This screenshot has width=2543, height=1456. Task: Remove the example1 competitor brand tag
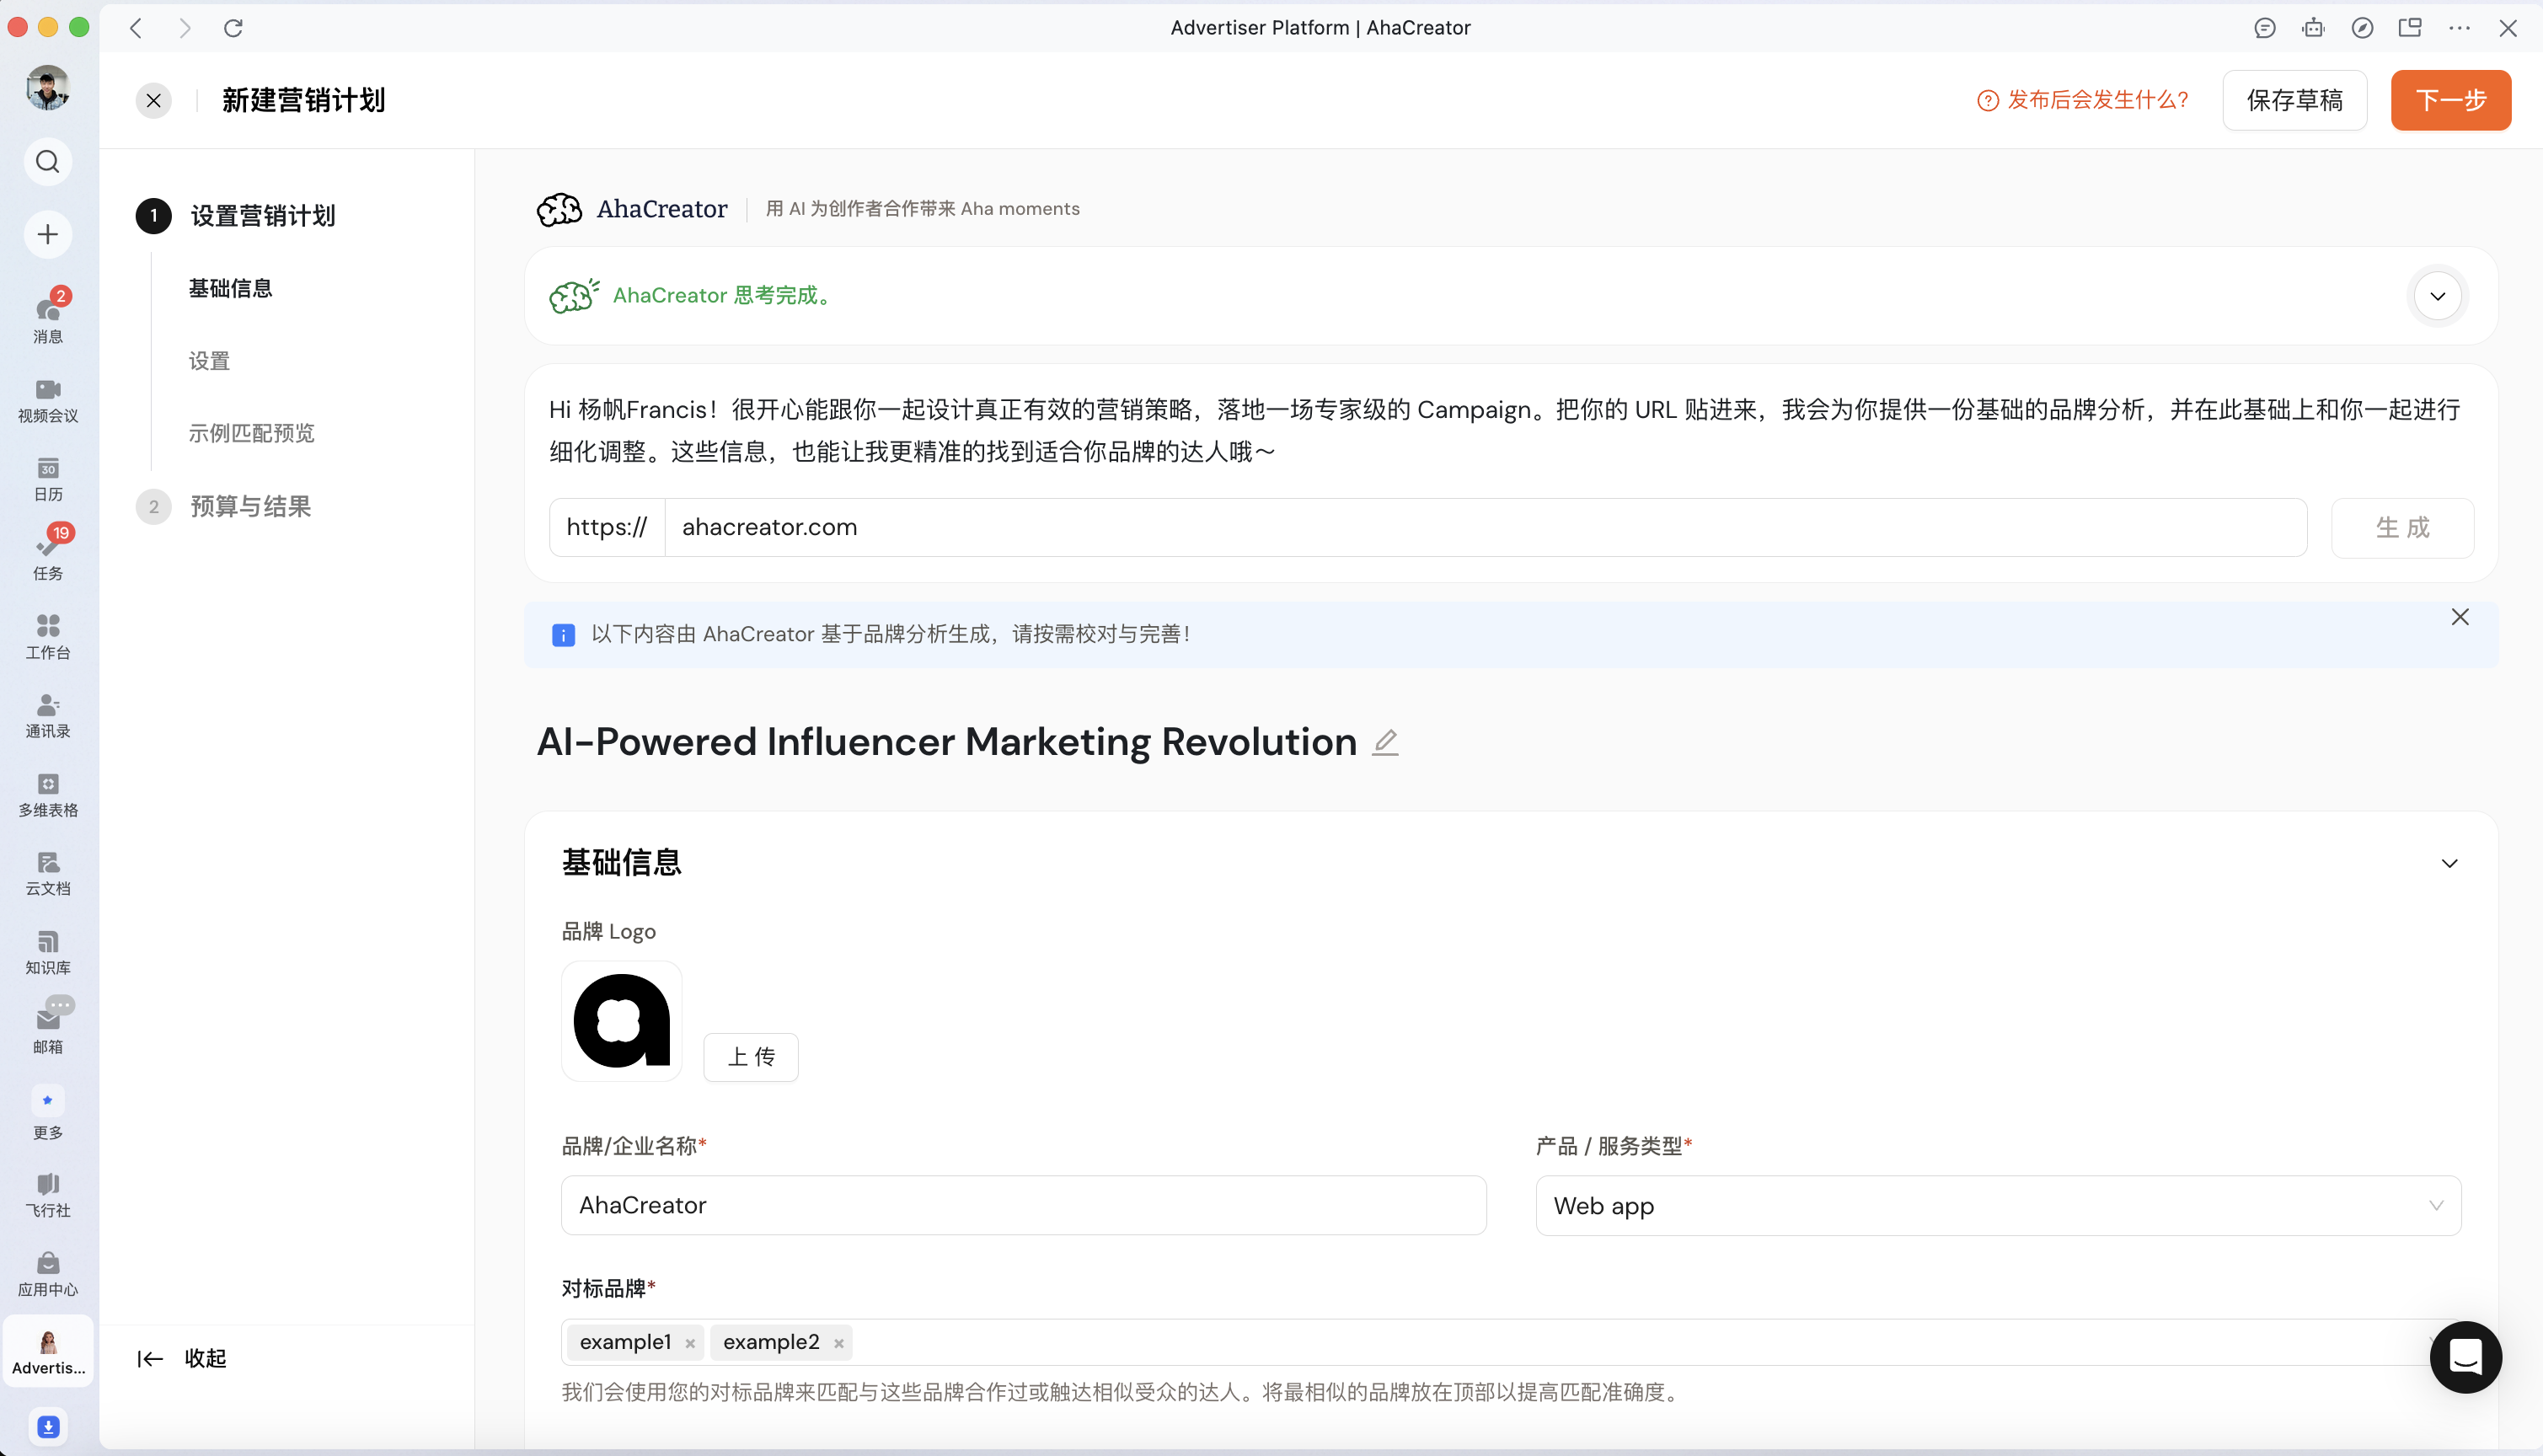tap(690, 1343)
